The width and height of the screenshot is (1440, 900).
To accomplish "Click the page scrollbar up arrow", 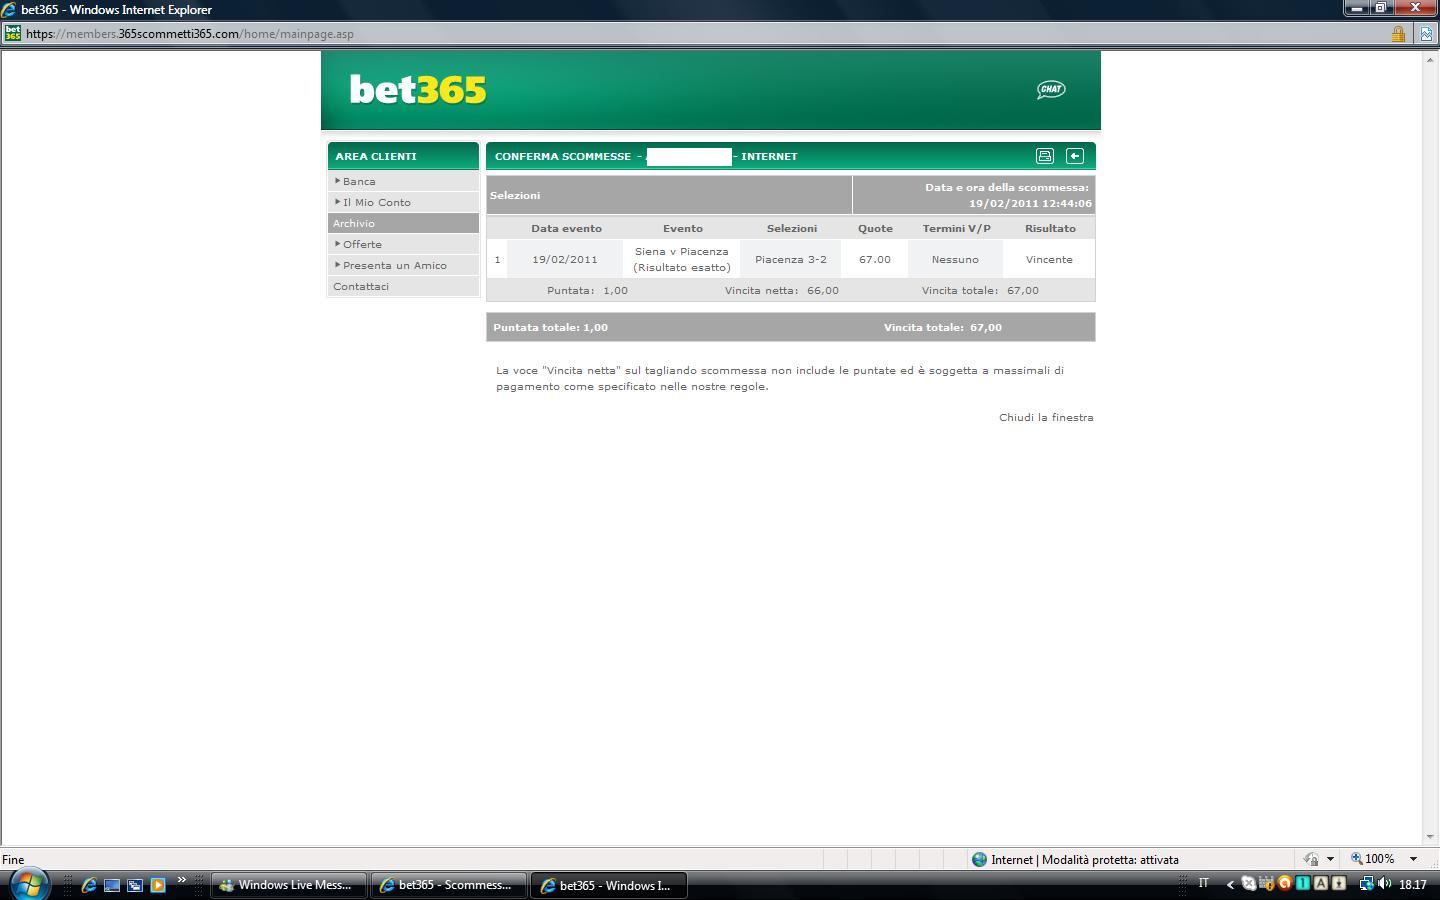I will (x=1431, y=59).
